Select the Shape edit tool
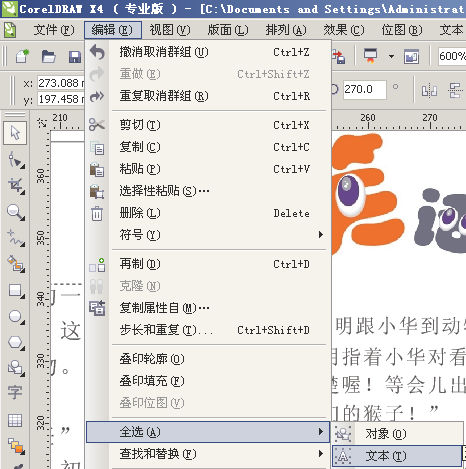466x469 pixels. click(16, 160)
